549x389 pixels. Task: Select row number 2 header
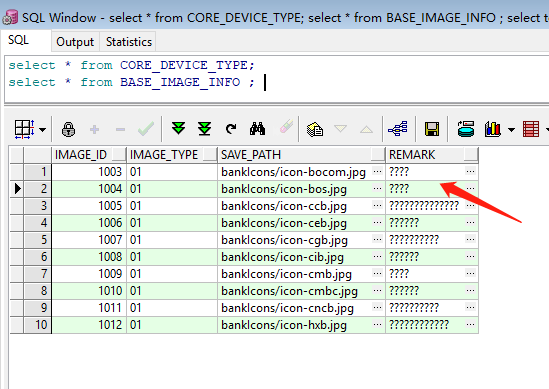[x=37, y=189]
